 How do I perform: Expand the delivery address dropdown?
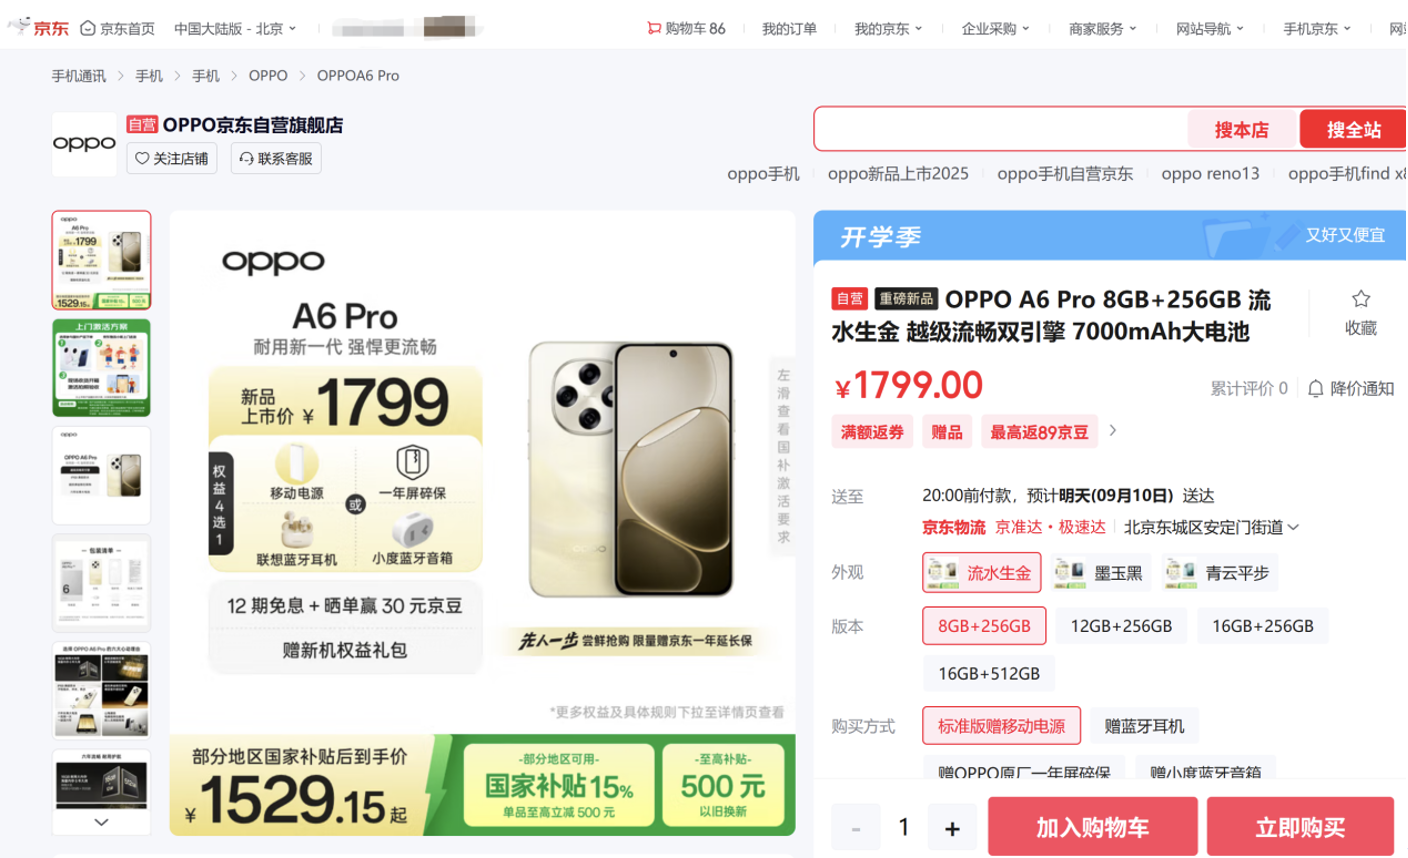[1293, 527]
